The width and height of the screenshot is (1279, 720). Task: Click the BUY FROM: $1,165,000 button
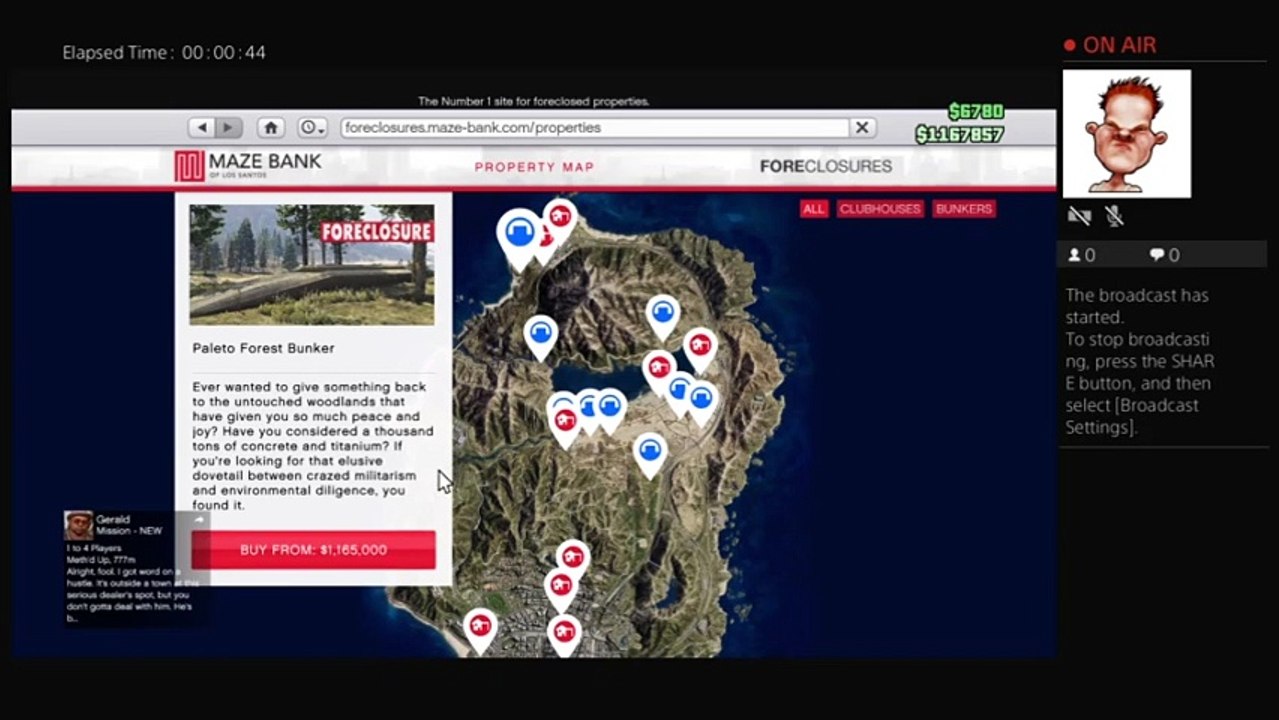313,550
